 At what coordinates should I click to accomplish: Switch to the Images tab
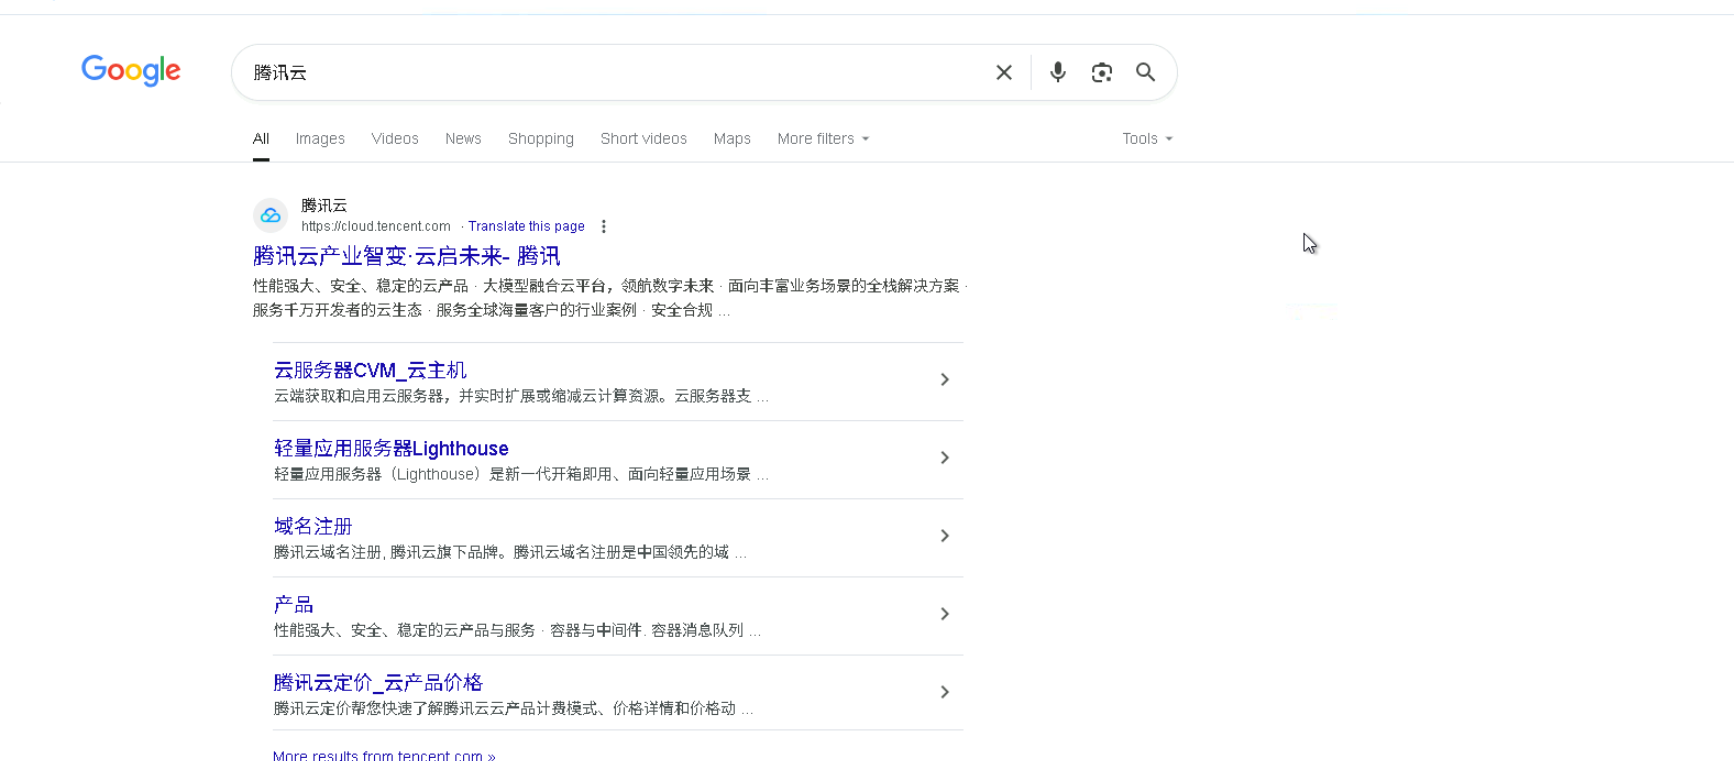320,139
